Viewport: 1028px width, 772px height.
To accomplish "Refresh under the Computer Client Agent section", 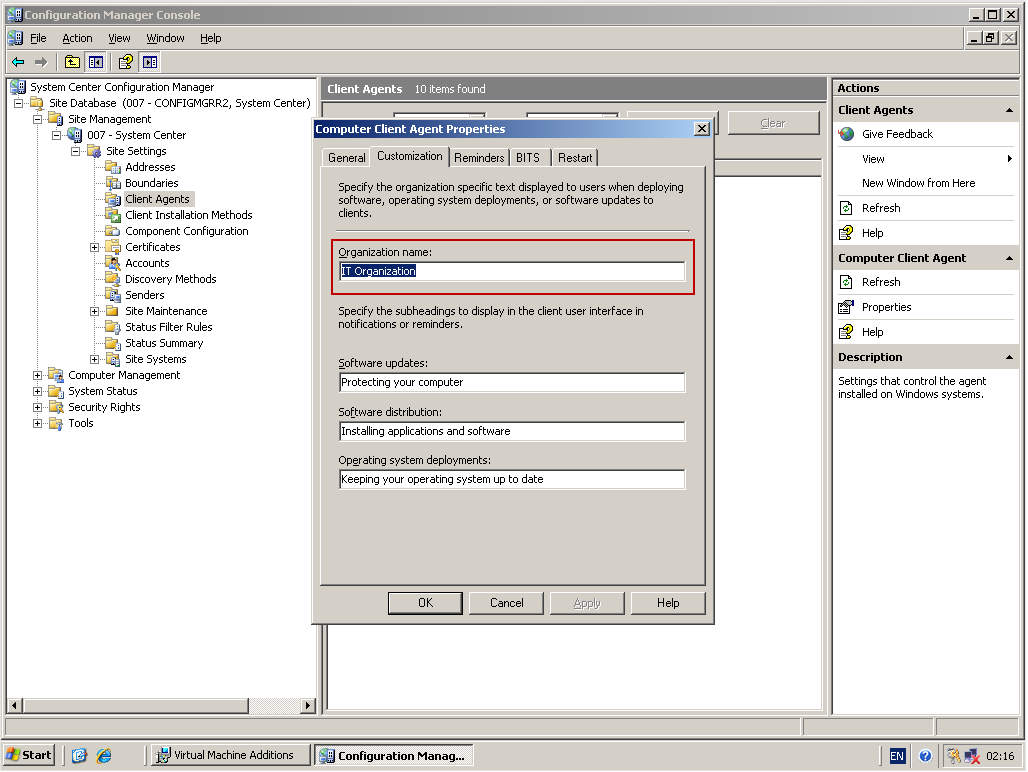I will click(880, 282).
